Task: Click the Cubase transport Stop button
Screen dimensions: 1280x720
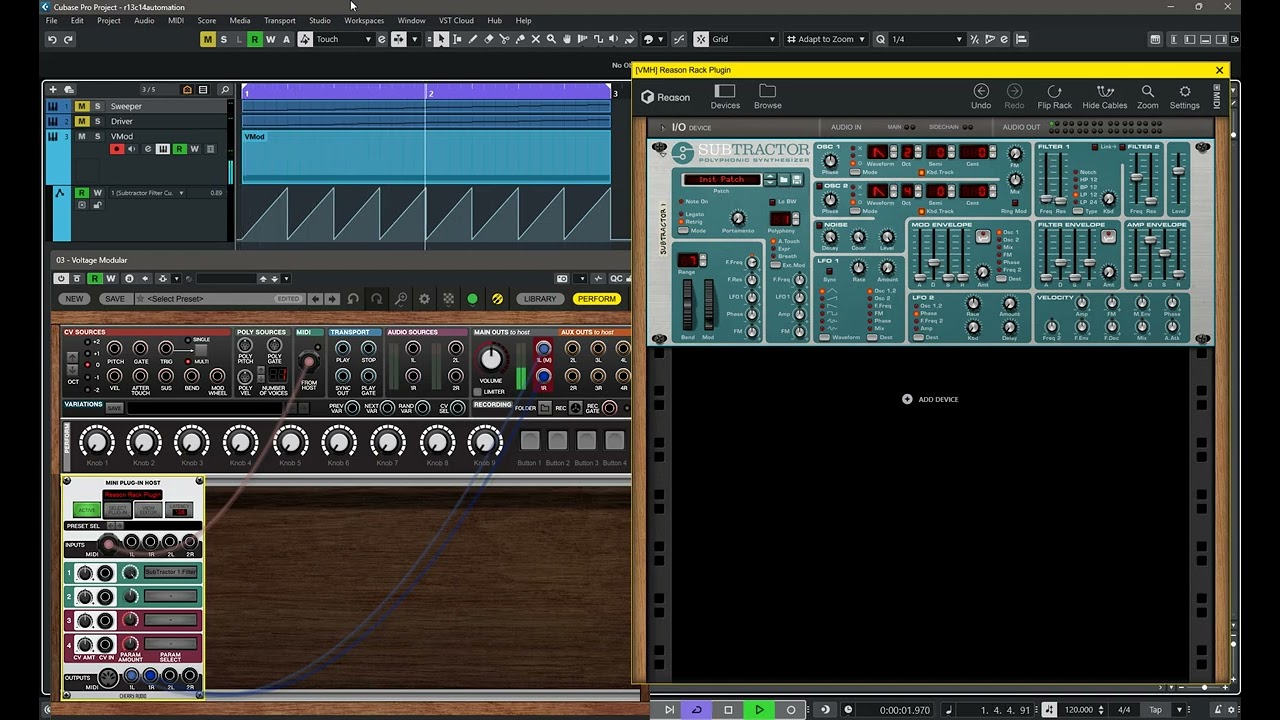Action: (728, 710)
